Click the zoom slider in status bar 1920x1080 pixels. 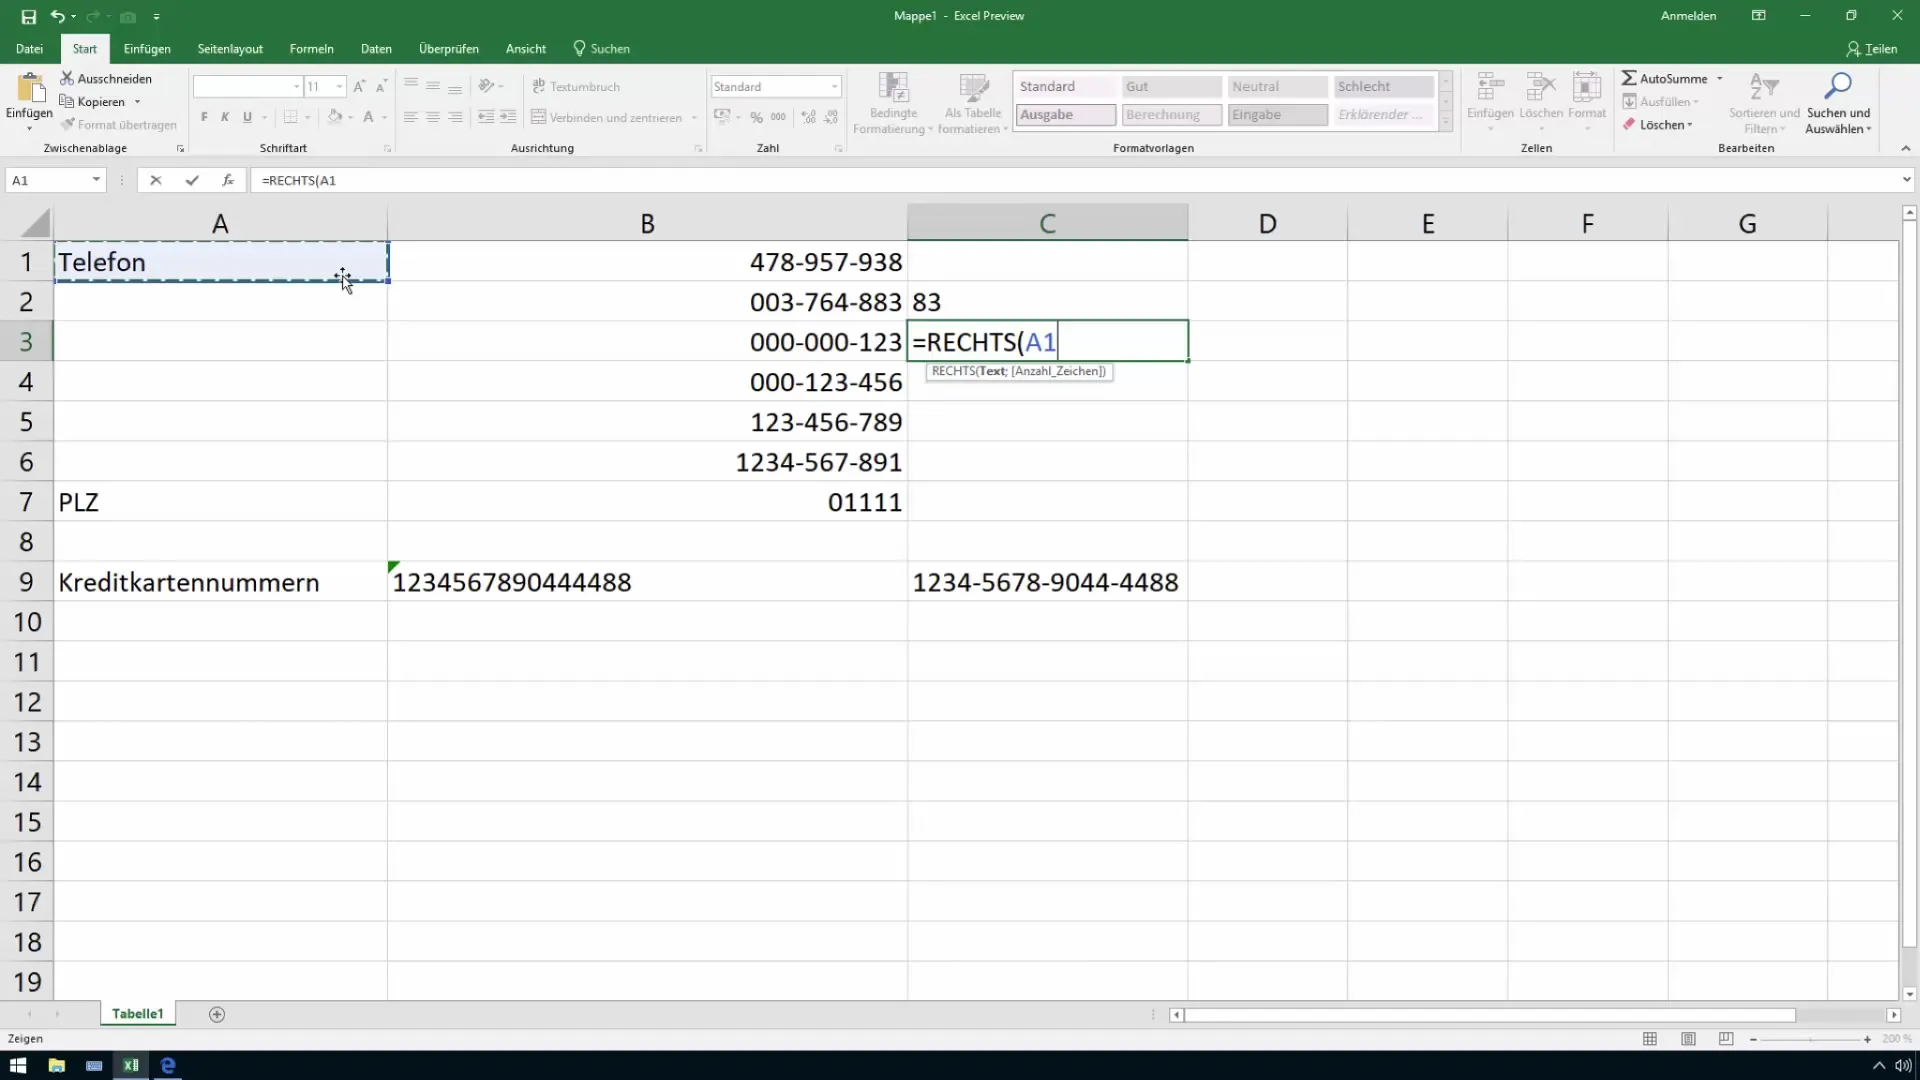pos(1810,1039)
